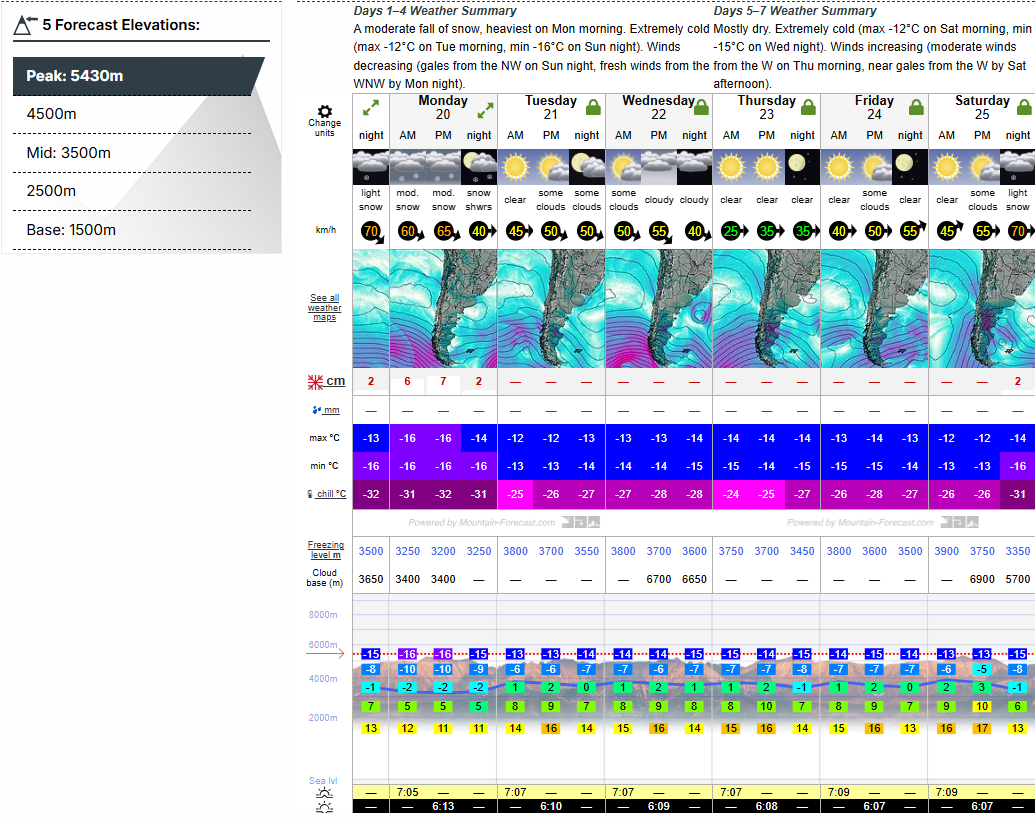Open Friday weather map thumbnail
Screen dimensions: 1035x819
click(874, 308)
